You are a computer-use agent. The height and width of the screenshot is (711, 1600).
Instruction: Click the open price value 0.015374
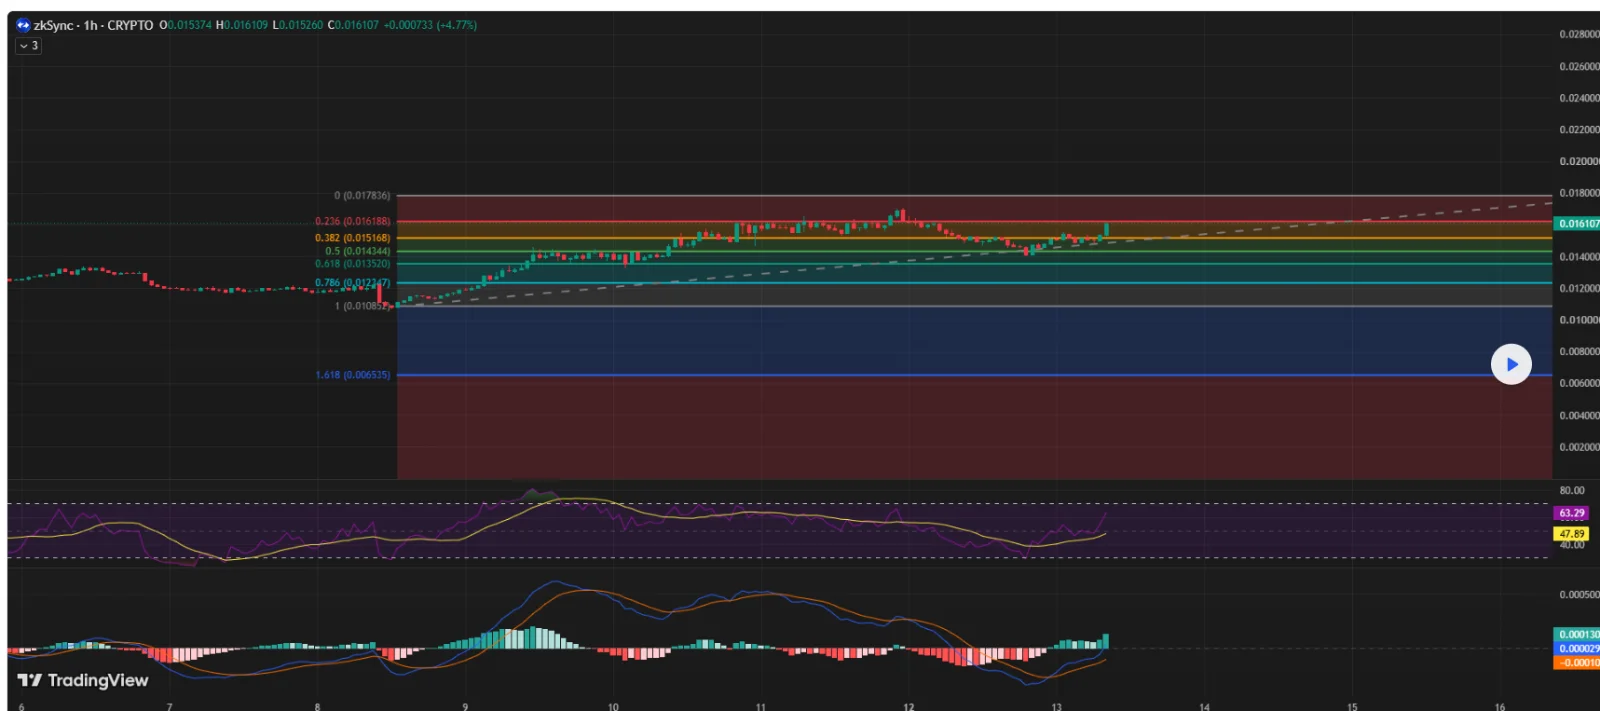(x=189, y=25)
